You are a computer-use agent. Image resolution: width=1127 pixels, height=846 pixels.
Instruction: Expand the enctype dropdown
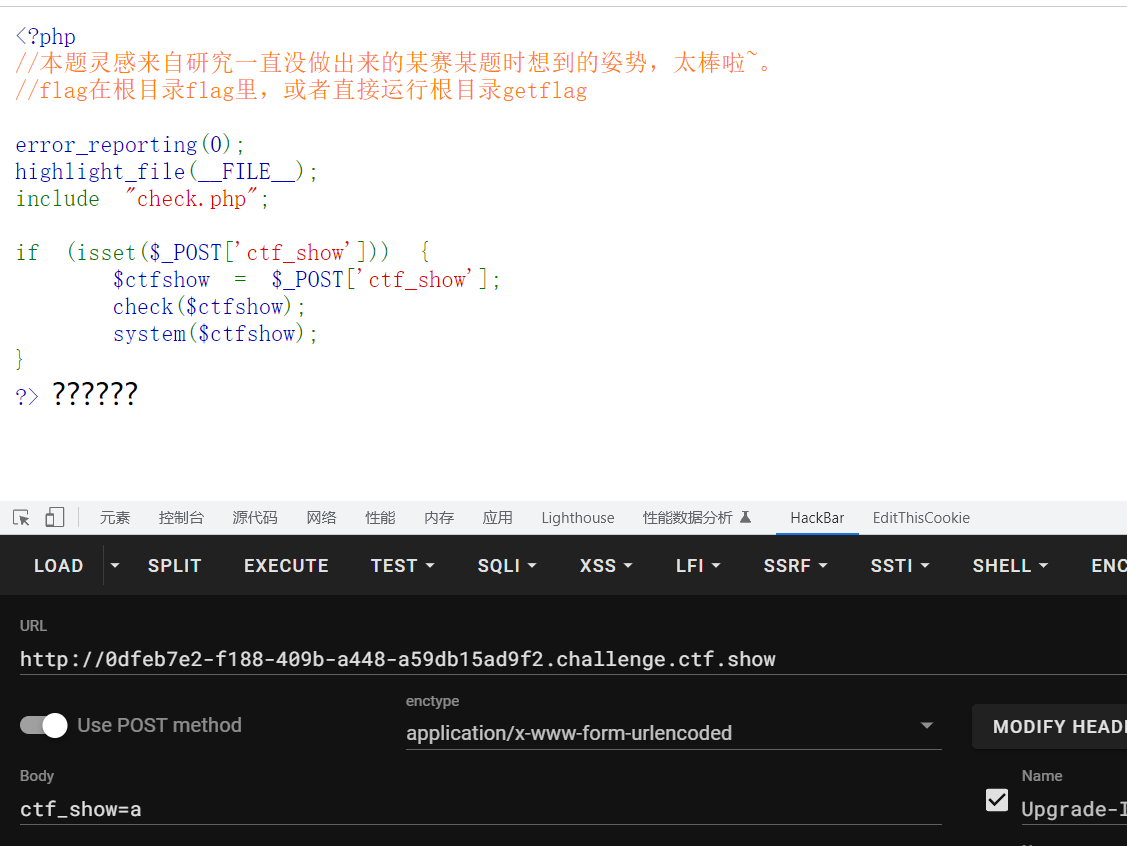pyautogui.click(x=926, y=726)
